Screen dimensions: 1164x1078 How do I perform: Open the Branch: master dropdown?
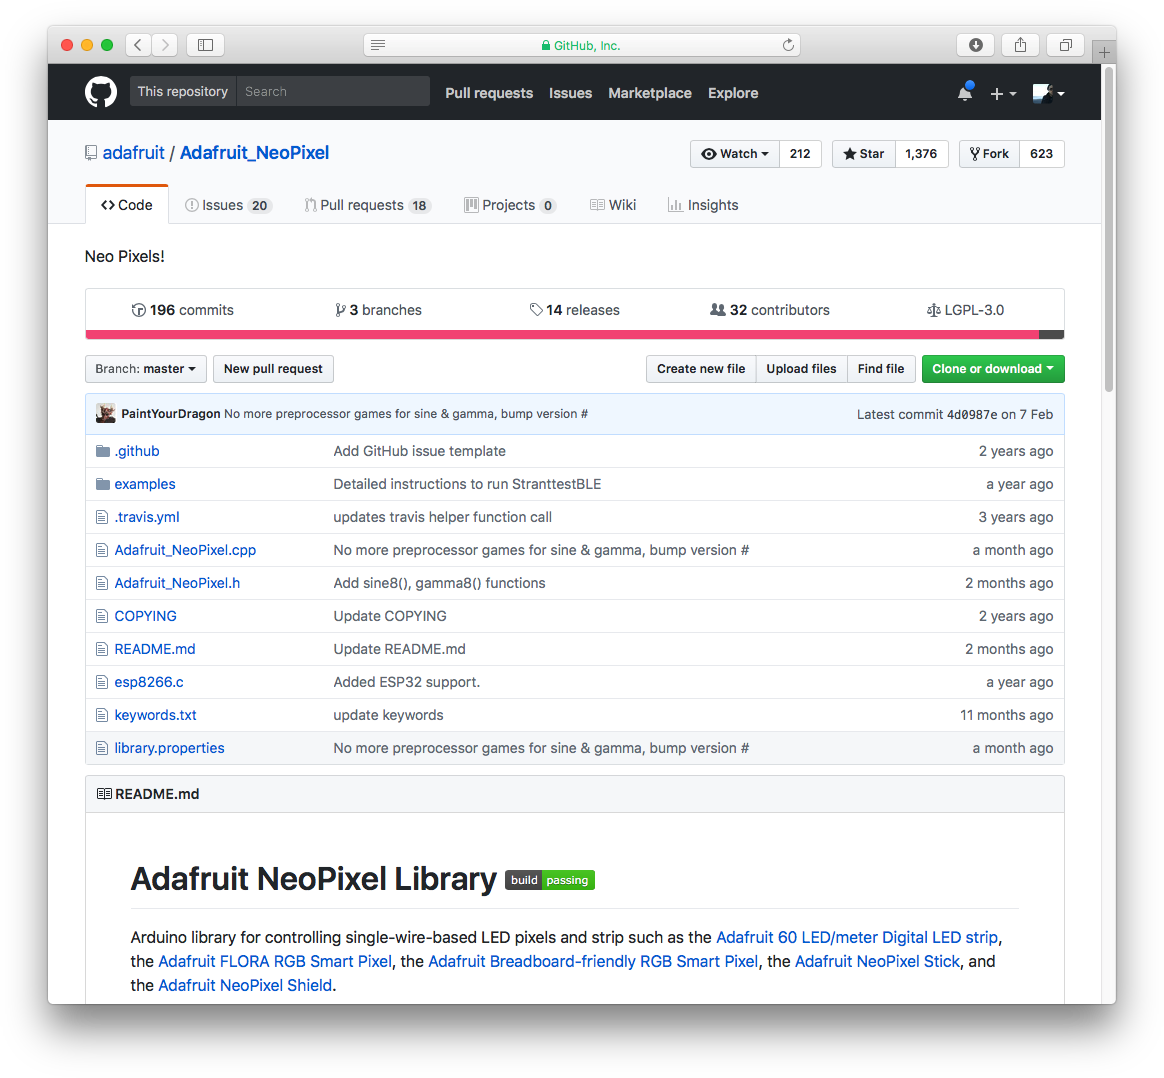coord(146,369)
